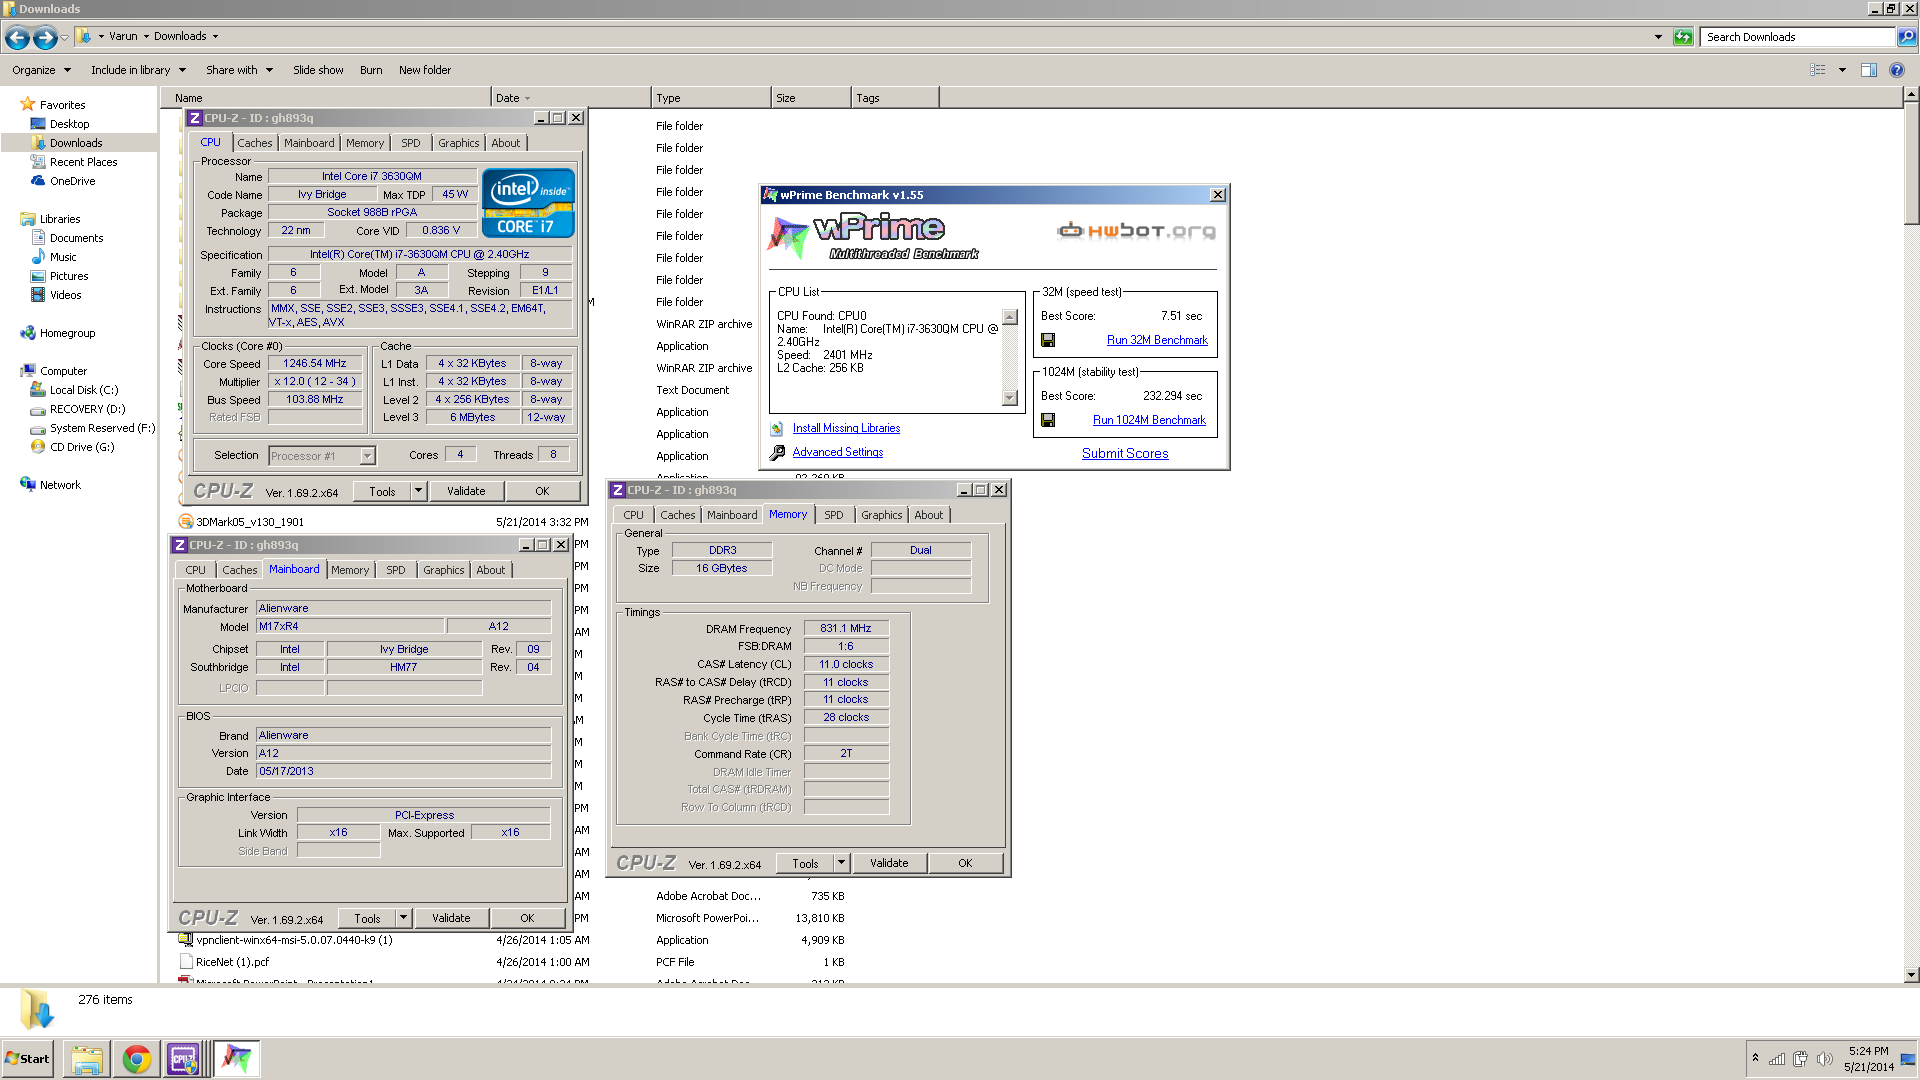Viewport: 1920px width, 1080px height.
Task: Toggle the preview pane icon
Action: [x=1868, y=70]
